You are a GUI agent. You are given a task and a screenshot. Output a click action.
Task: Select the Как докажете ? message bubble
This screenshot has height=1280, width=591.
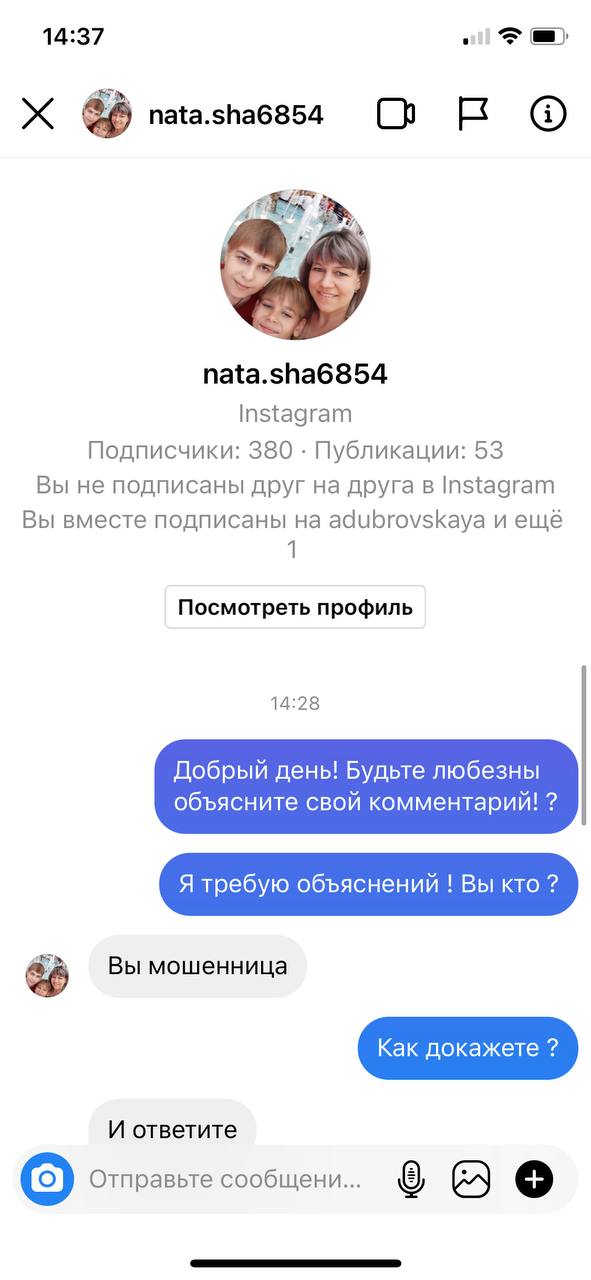pyautogui.click(x=468, y=1048)
